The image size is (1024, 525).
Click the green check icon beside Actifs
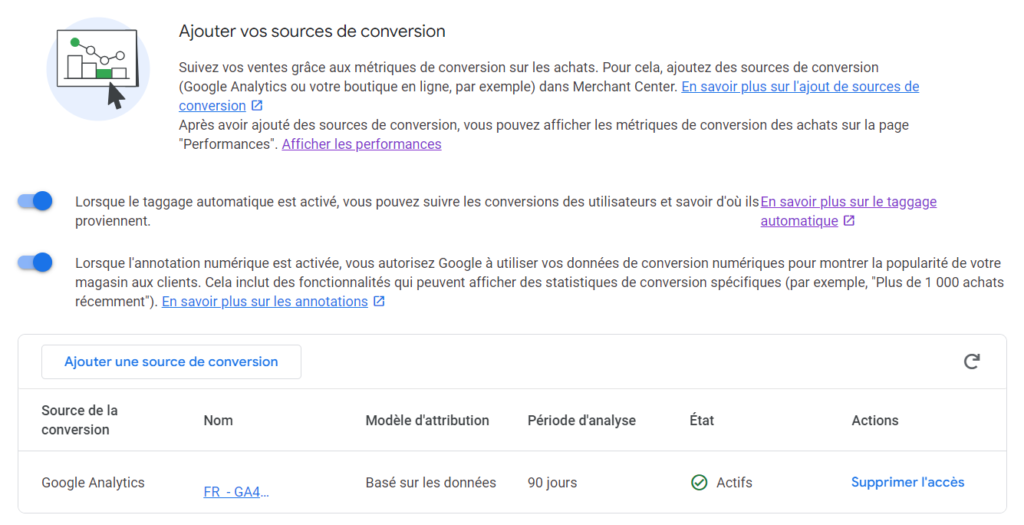699,483
